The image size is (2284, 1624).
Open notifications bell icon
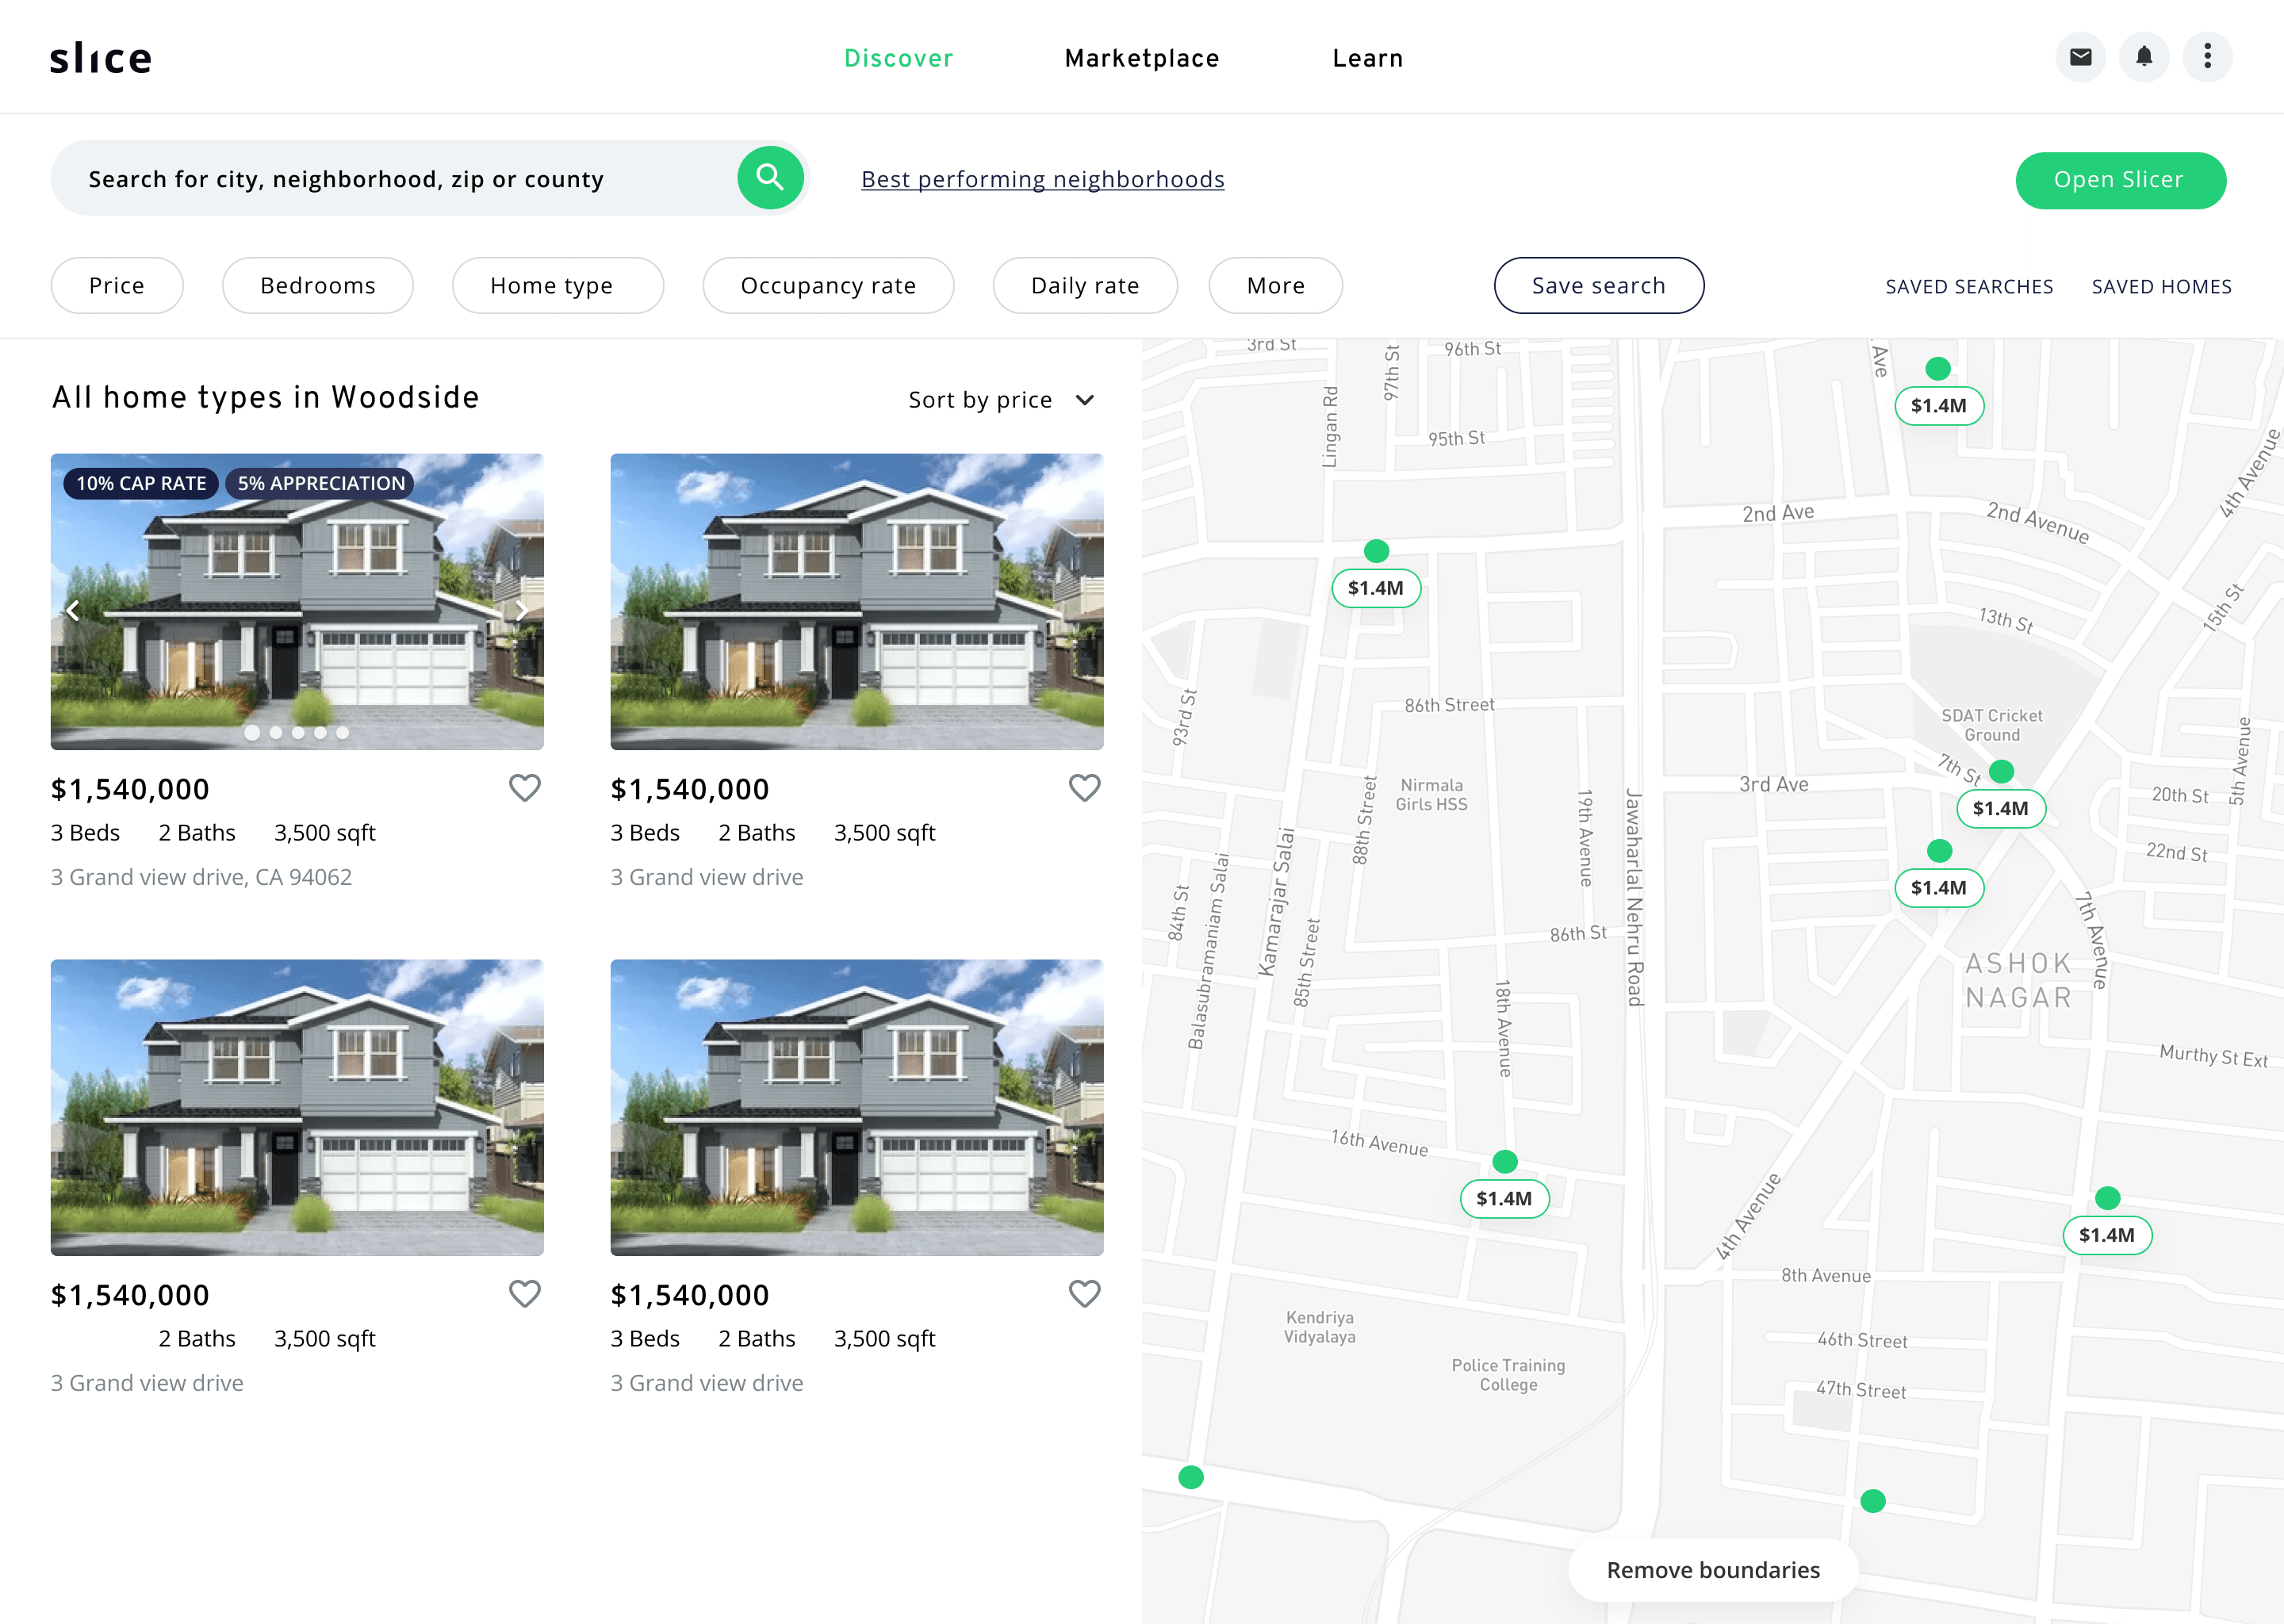[x=2144, y=57]
